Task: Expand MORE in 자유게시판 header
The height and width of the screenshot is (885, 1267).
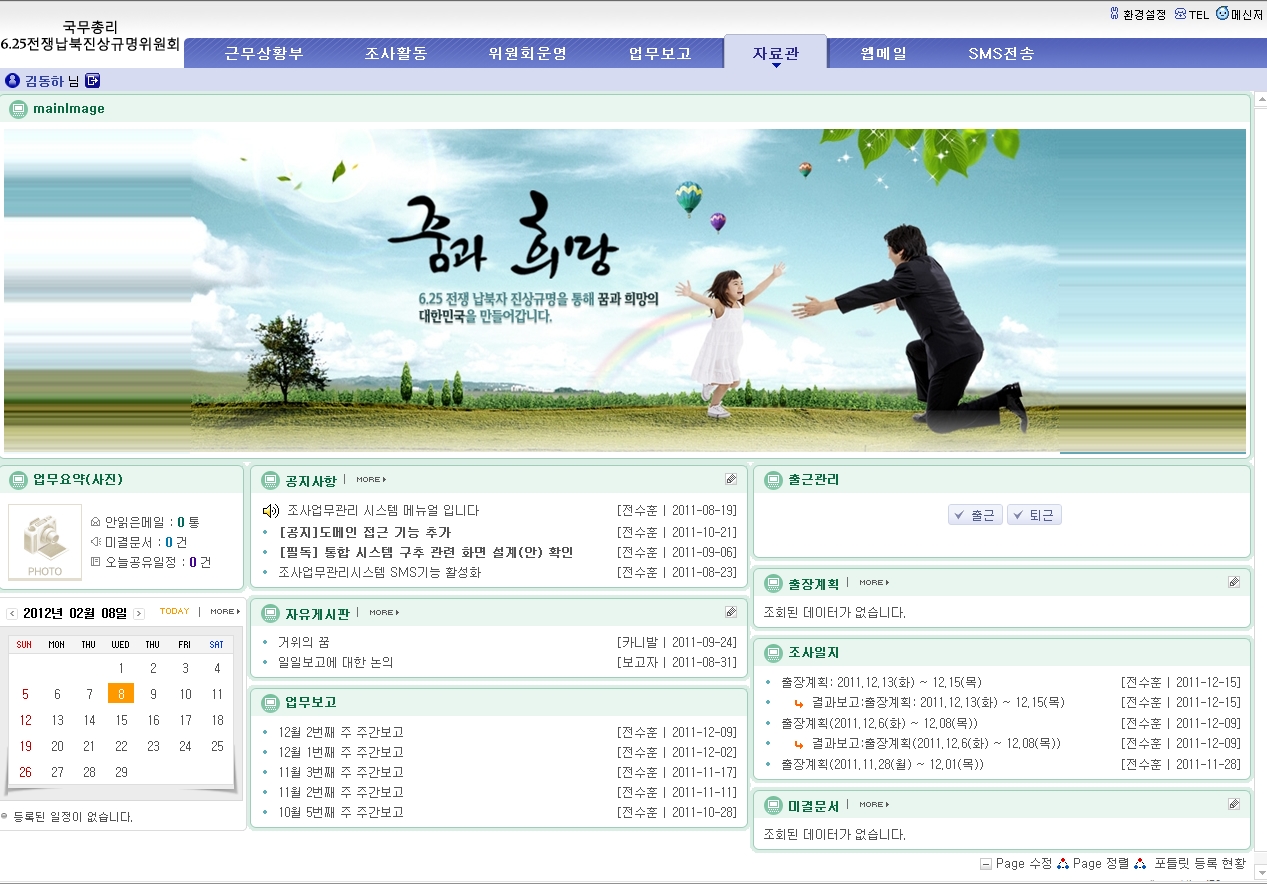Action: (x=383, y=612)
